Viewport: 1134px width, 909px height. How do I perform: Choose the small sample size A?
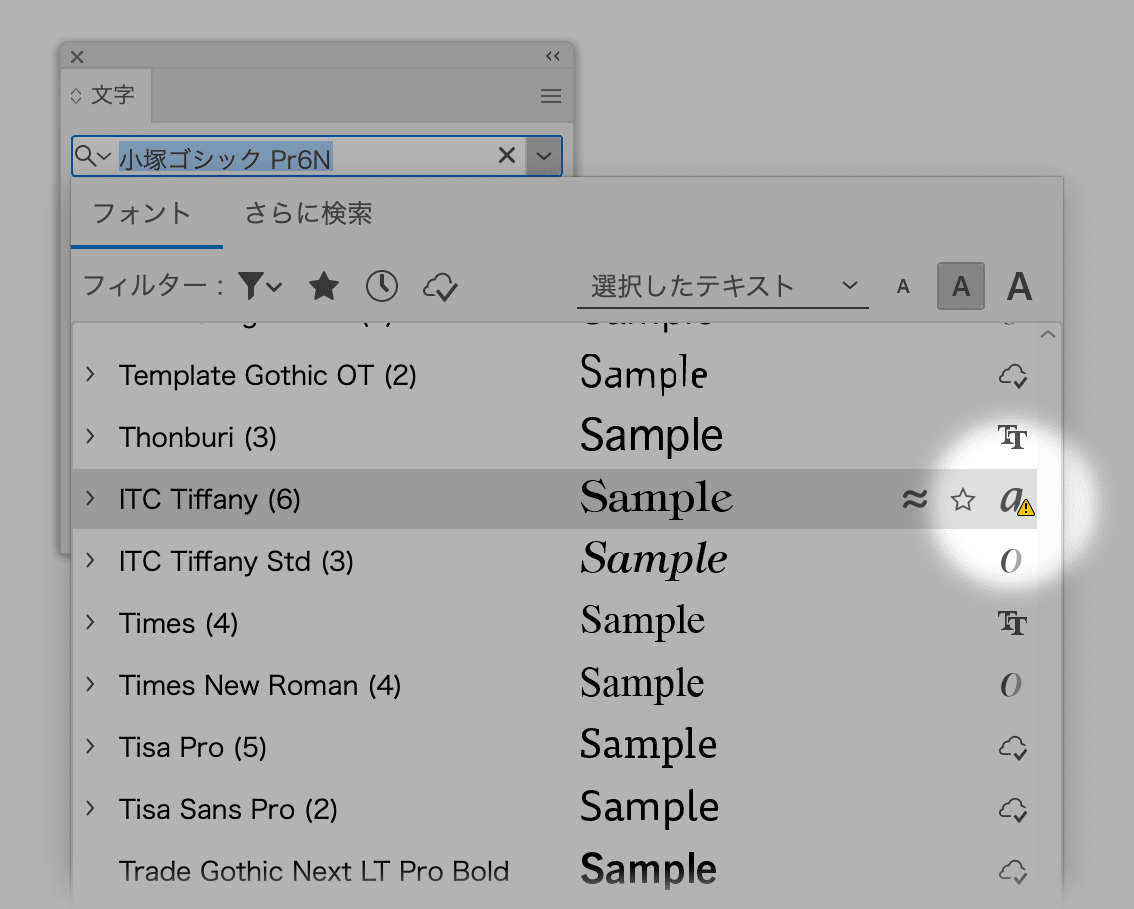(x=903, y=287)
